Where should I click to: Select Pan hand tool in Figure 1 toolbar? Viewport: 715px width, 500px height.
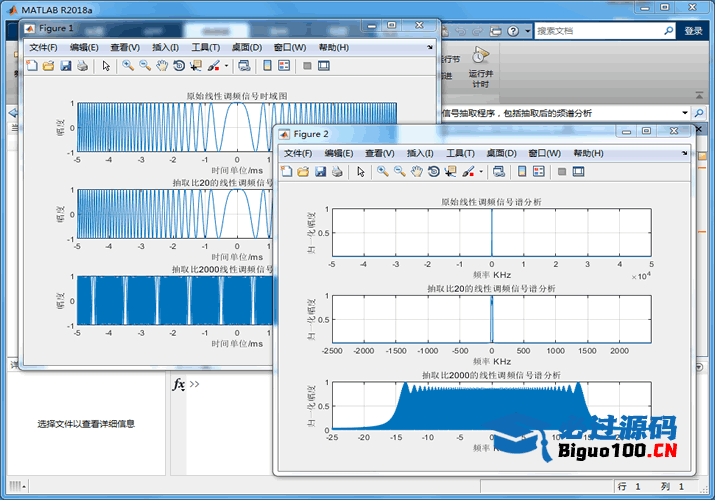coord(162,66)
